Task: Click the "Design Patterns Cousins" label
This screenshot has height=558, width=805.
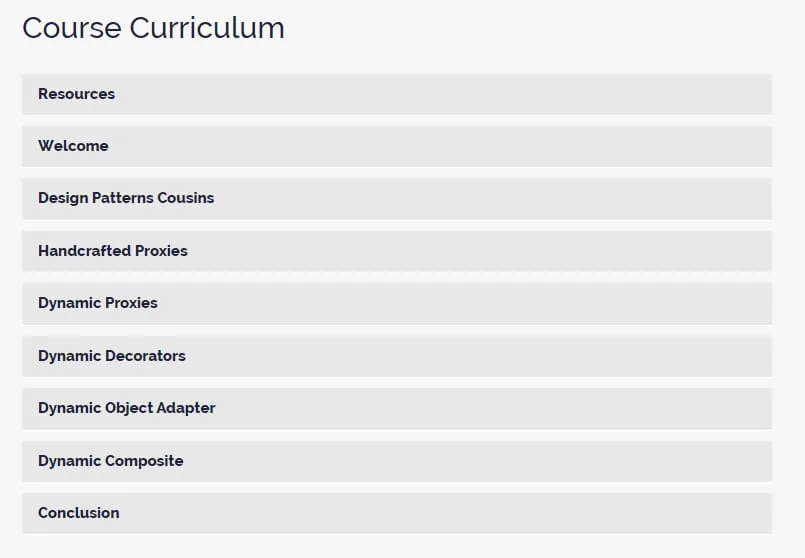Action: tap(126, 198)
